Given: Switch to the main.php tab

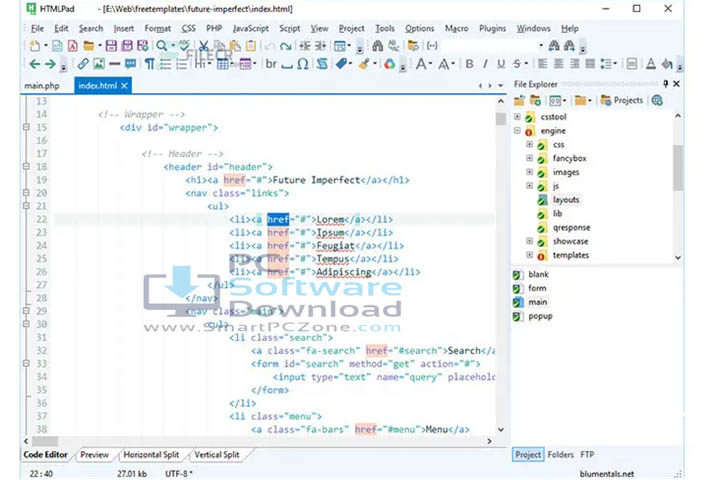Looking at the screenshot, I should click(x=42, y=86).
